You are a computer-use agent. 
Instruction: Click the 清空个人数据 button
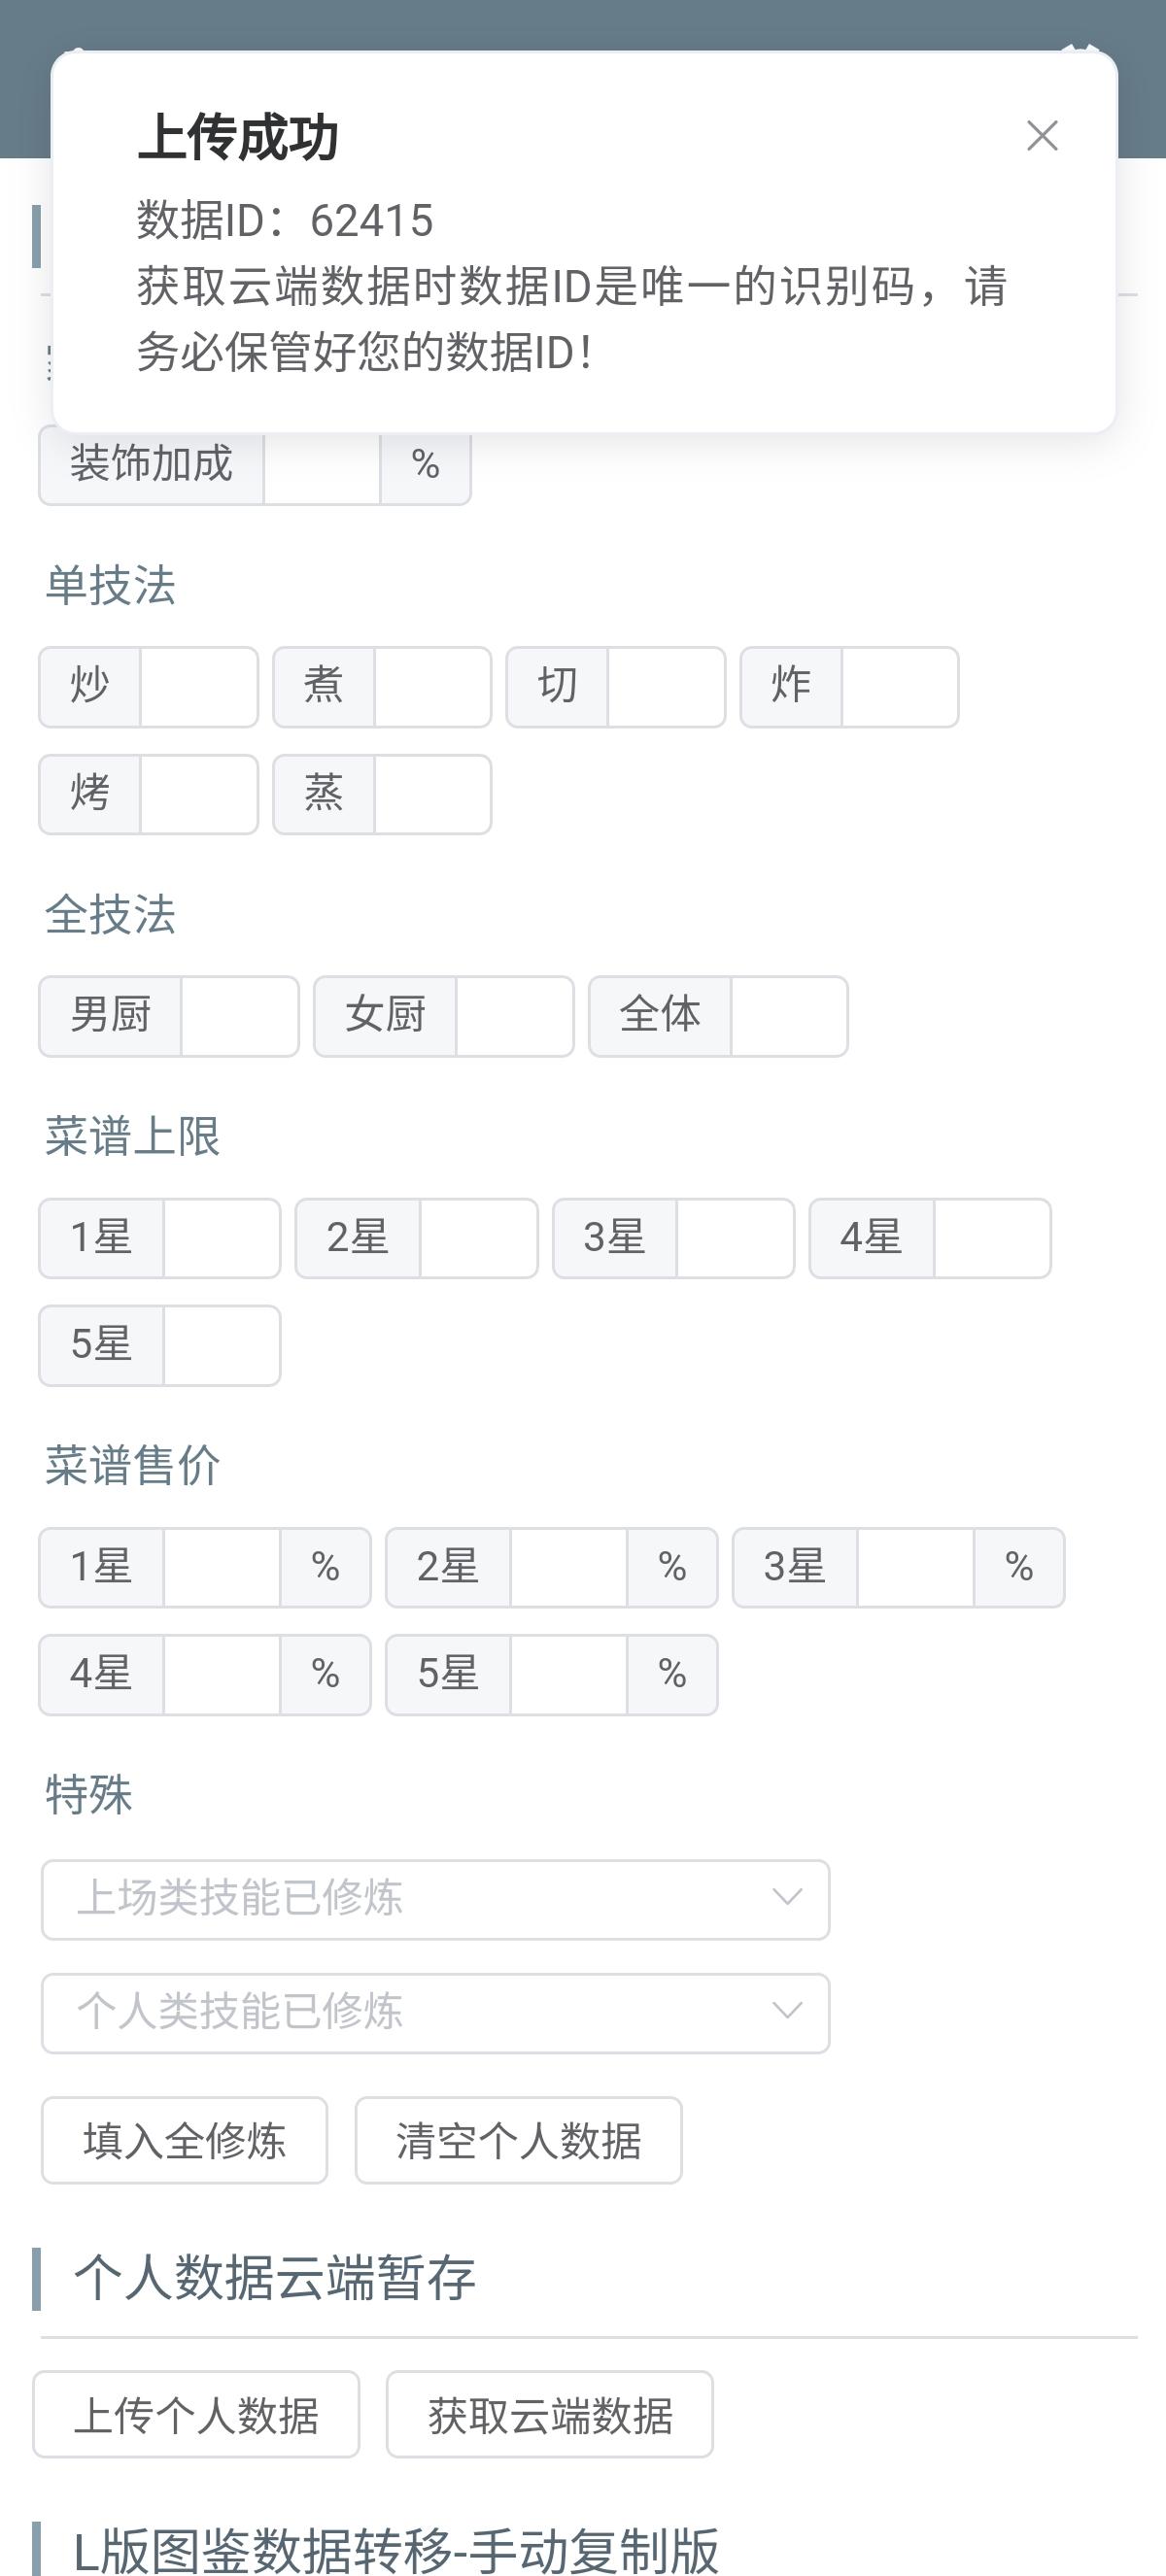coord(518,2141)
